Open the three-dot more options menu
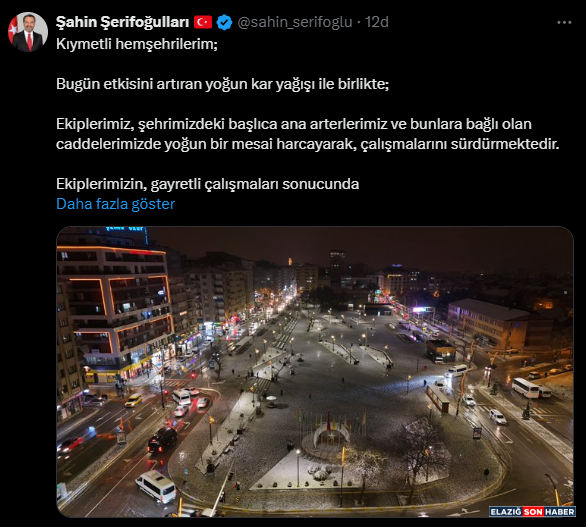 click(564, 22)
